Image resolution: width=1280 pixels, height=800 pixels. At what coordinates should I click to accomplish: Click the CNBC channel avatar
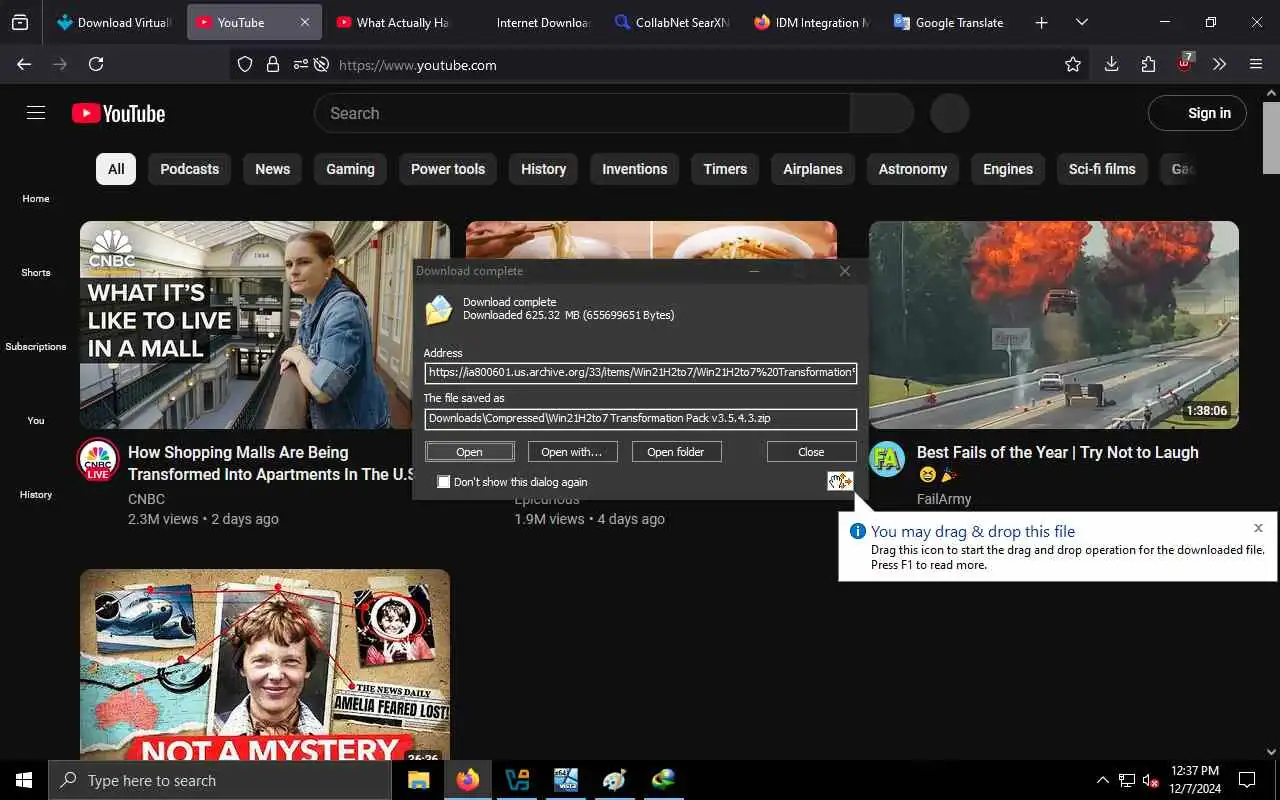click(98, 460)
